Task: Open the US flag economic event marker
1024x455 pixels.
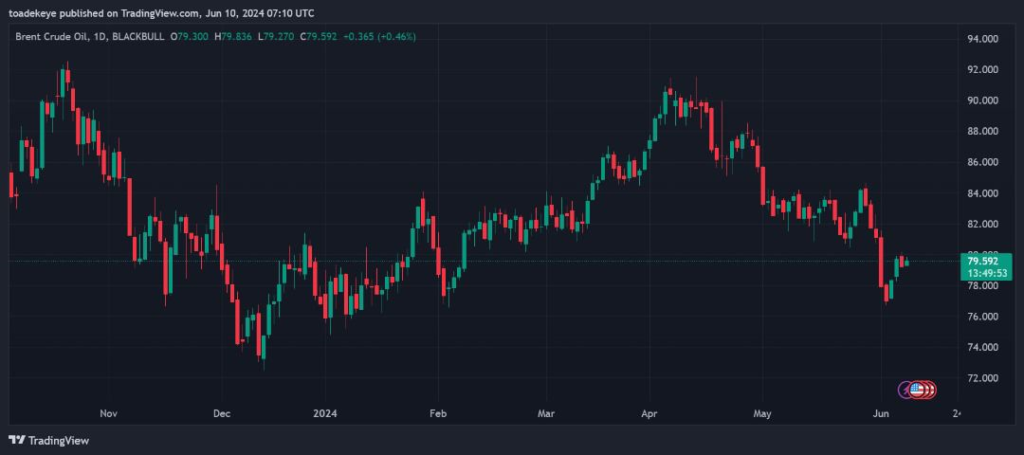Action: tap(917, 389)
